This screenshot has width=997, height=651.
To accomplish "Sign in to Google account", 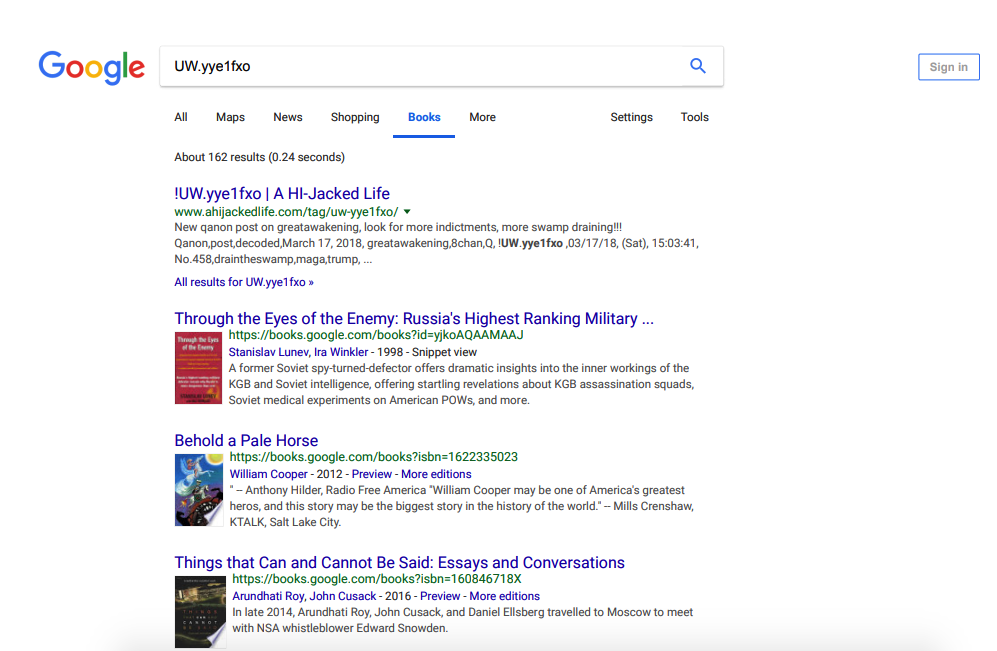I will 948,67.
